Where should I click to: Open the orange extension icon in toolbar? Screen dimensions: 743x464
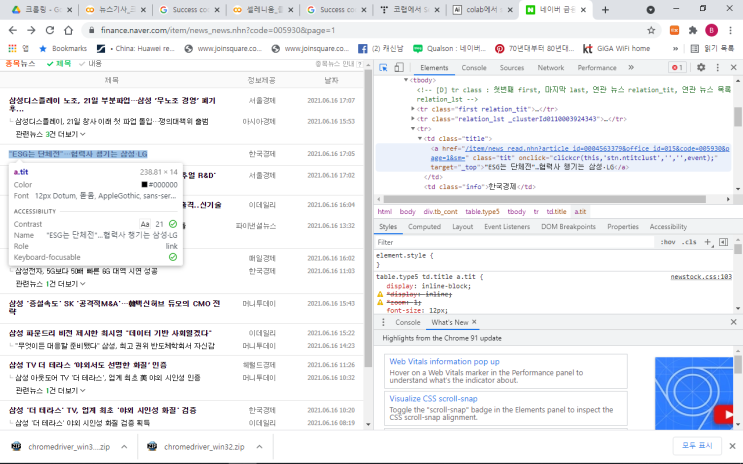tap(674, 30)
